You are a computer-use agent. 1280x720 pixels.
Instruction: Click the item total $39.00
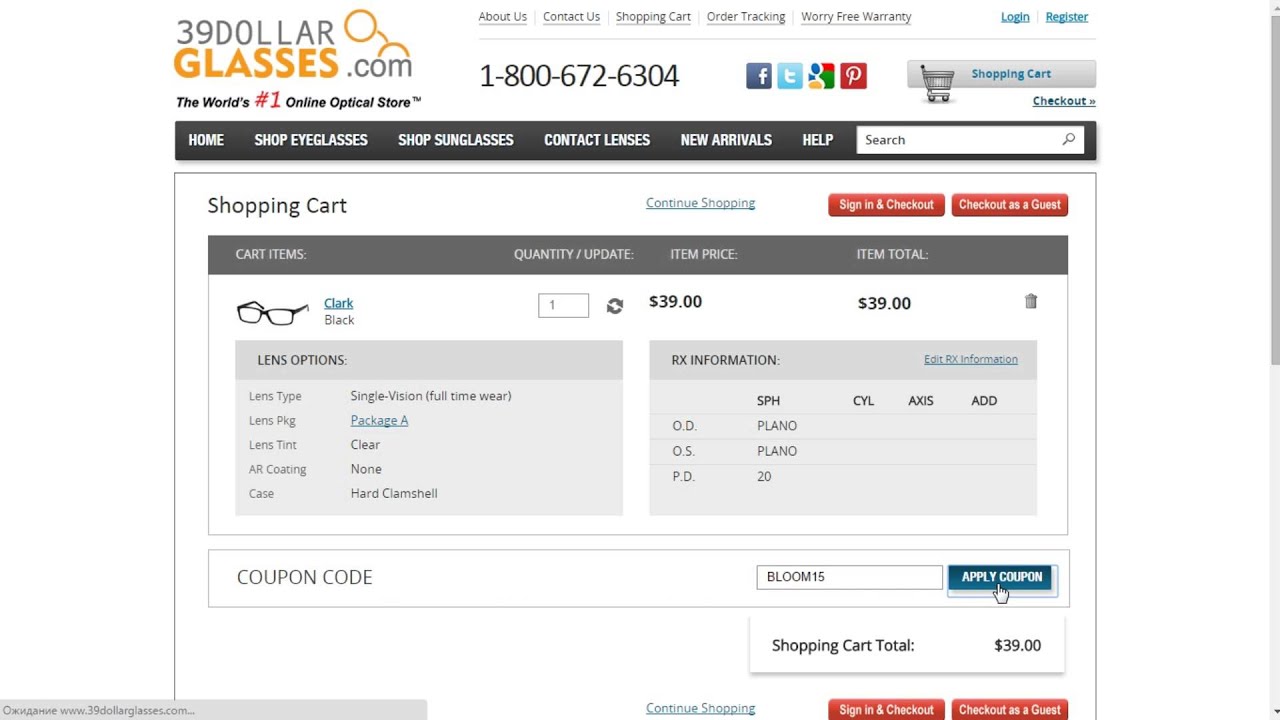tap(884, 303)
